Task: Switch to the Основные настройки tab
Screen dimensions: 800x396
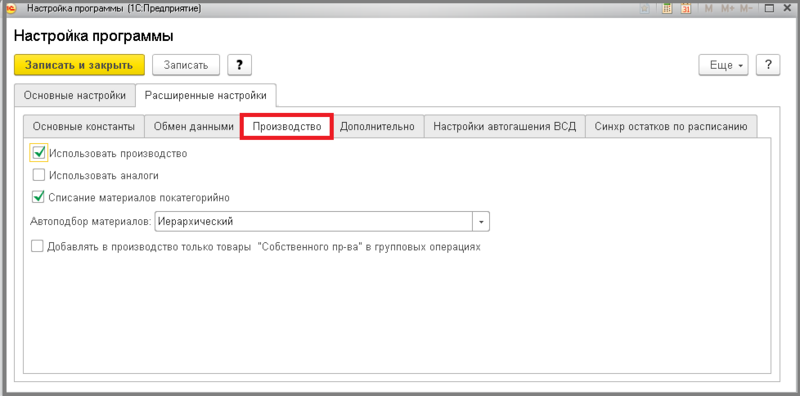Action: tap(75, 95)
